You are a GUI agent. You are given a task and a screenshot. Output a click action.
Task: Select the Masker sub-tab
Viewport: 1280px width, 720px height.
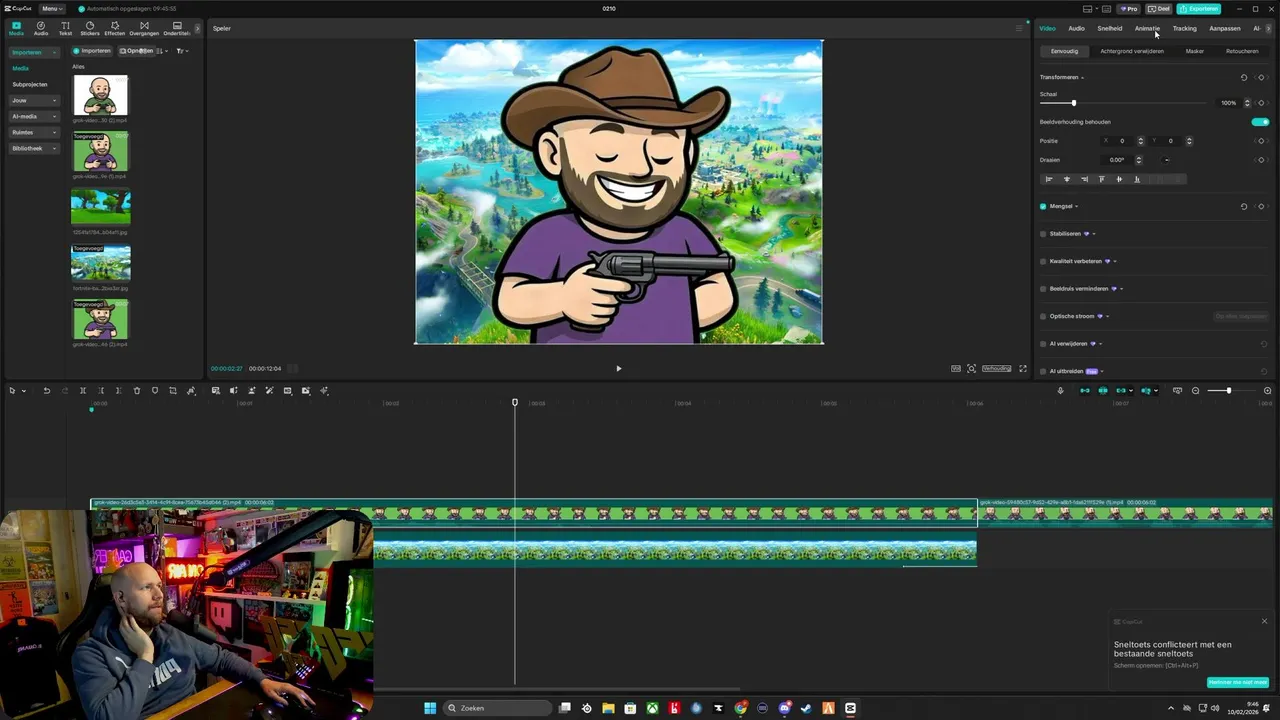tap(1195, 51)
